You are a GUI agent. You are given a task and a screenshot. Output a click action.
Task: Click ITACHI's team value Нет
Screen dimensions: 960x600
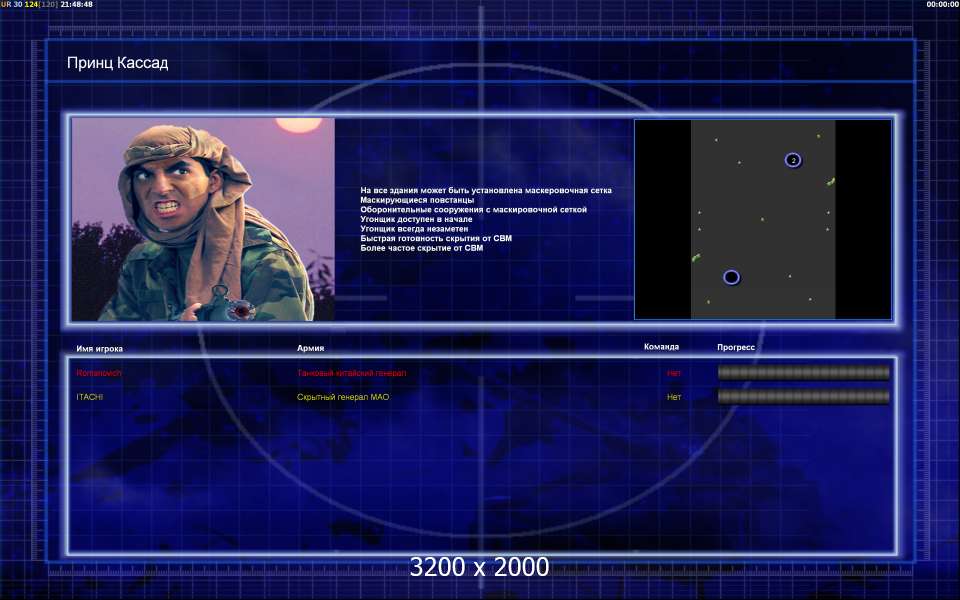pos(674,397)
